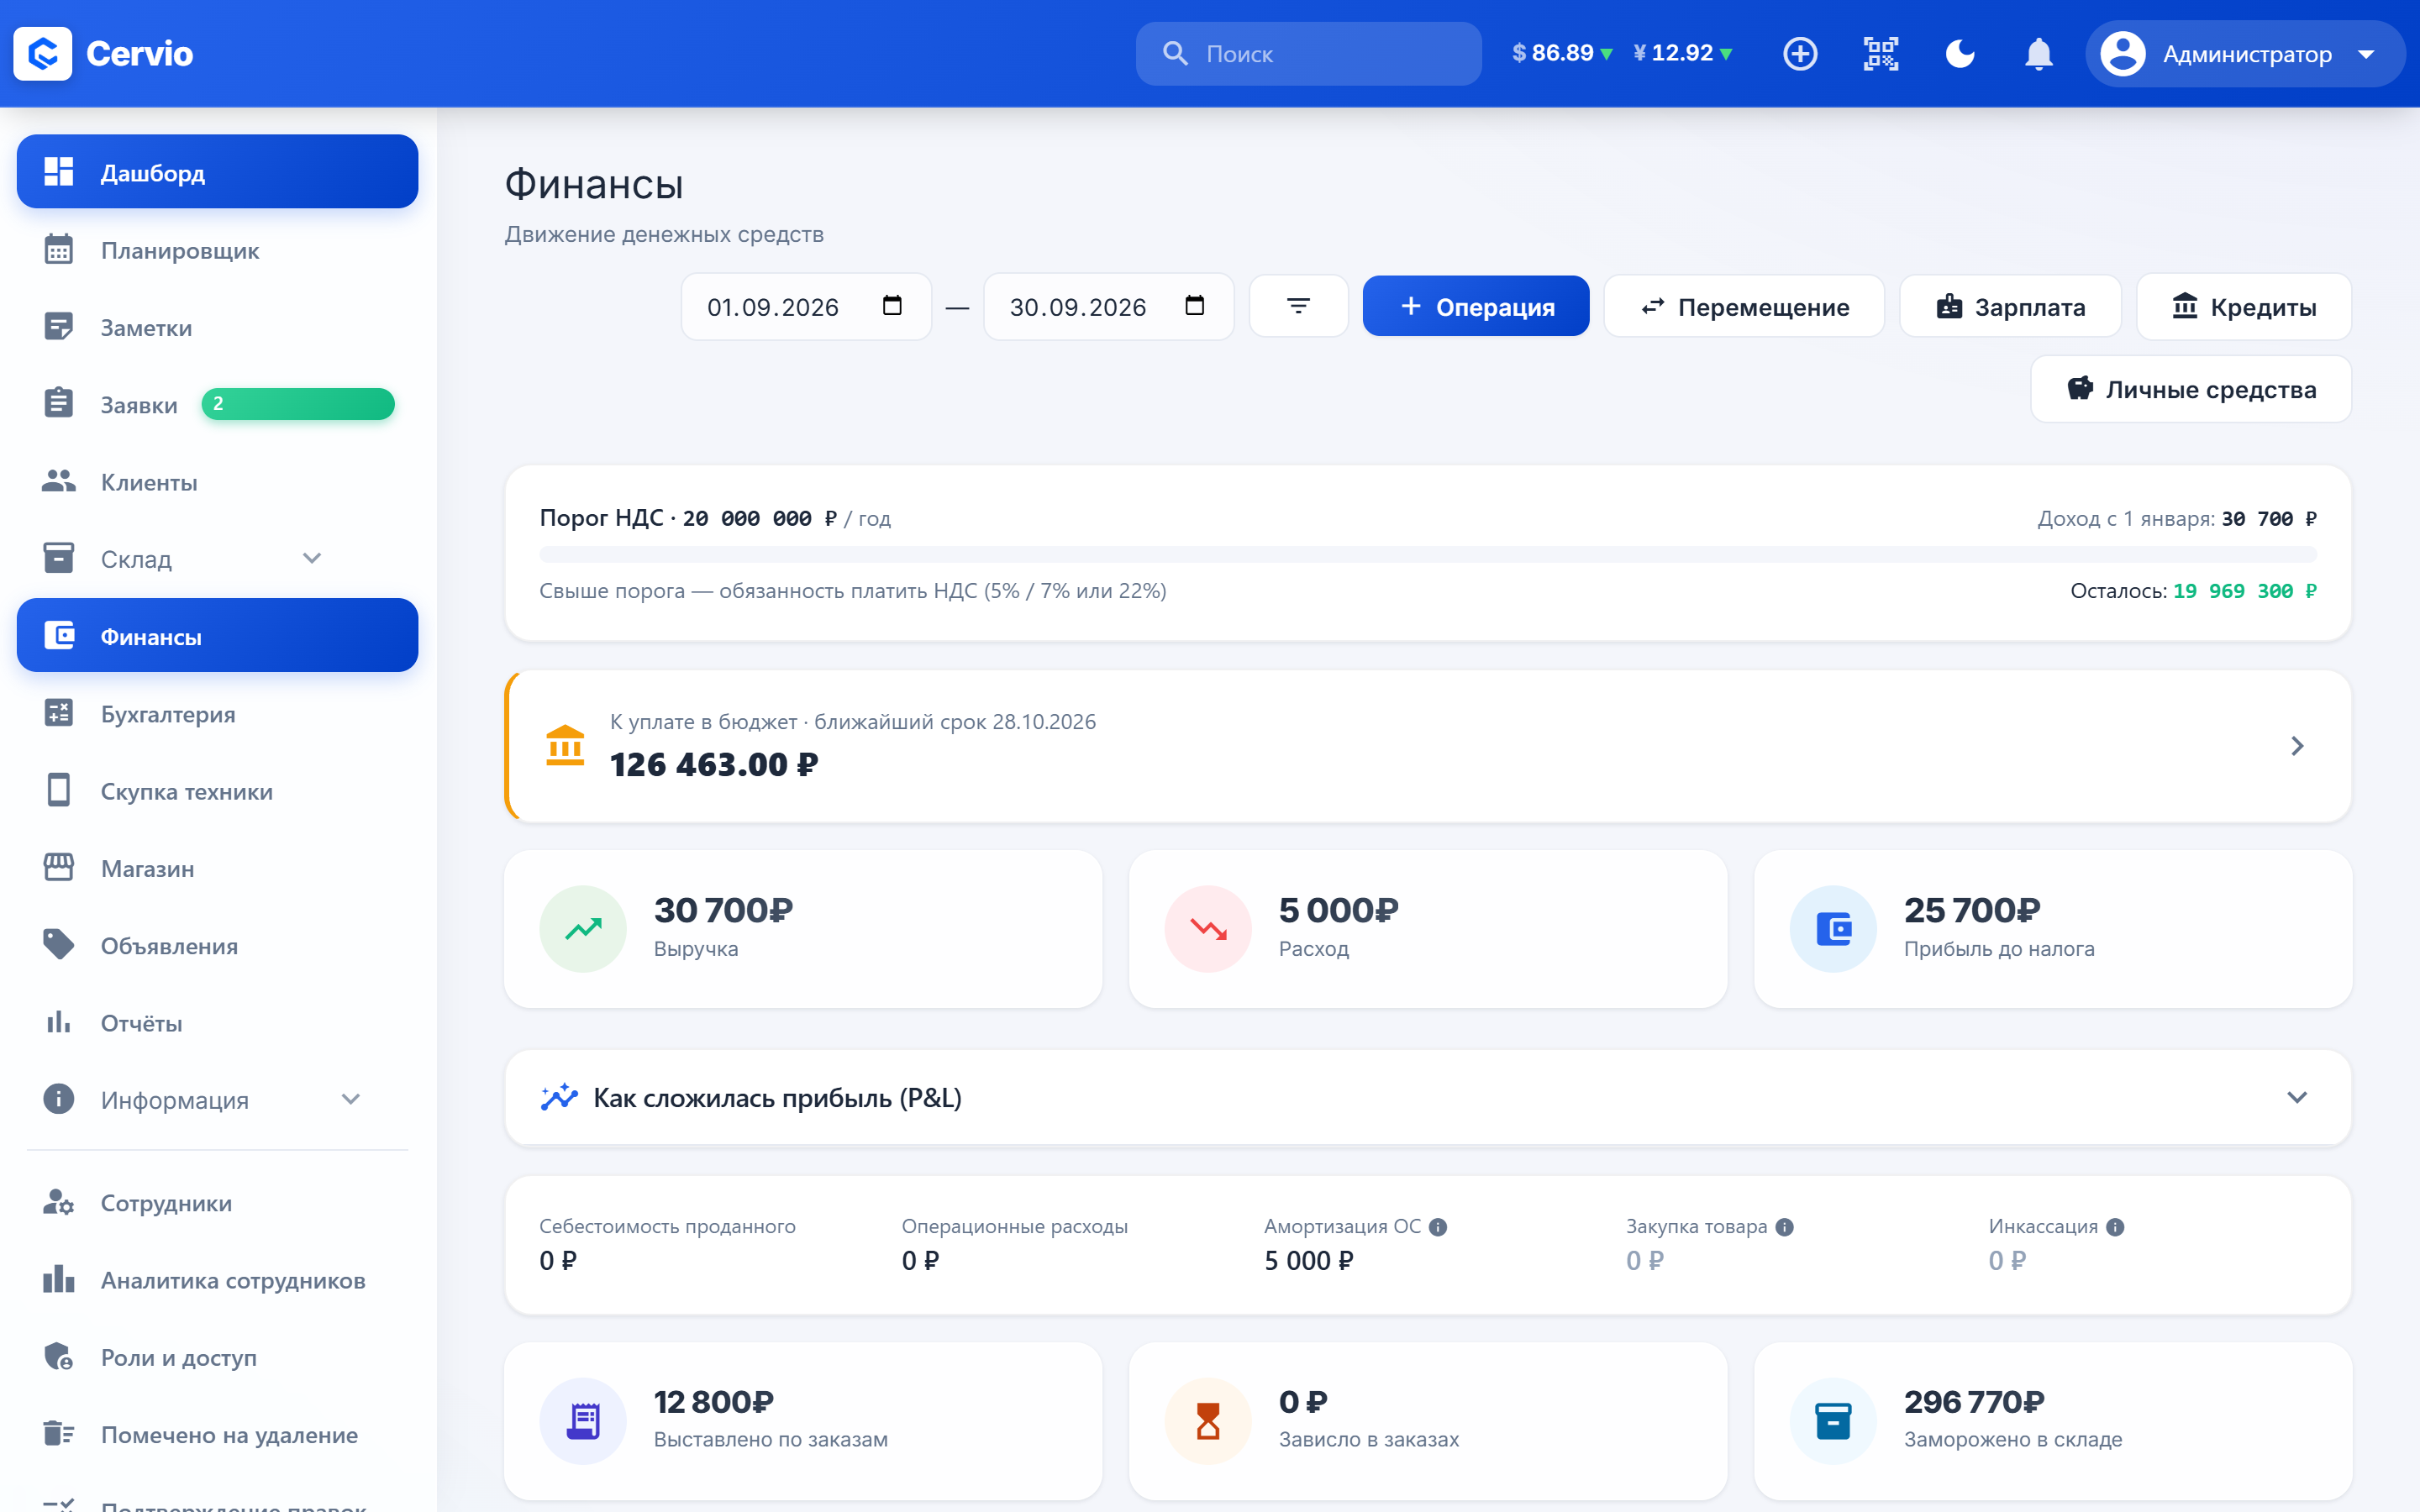The height and width of the screenshot is (1512, 2420).
Task: Click the Порог НДС progress bar
Action: point(1427,554)
